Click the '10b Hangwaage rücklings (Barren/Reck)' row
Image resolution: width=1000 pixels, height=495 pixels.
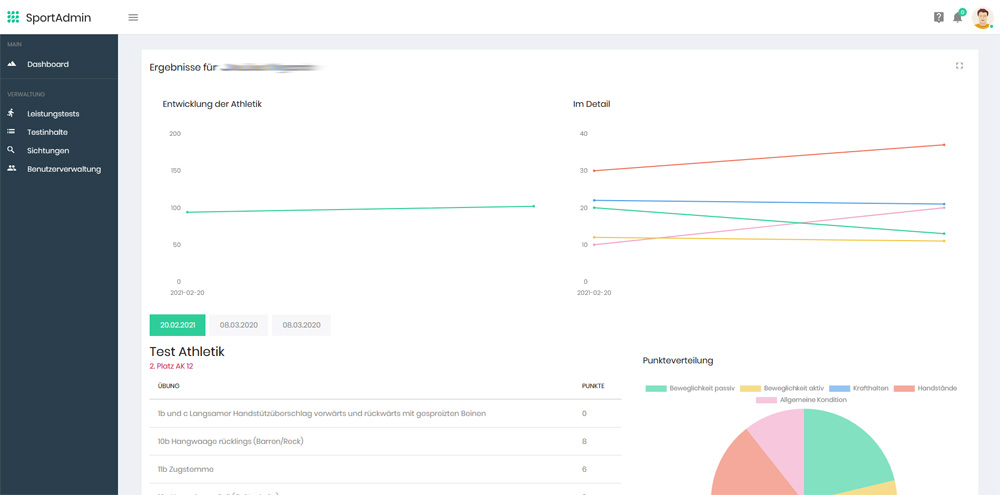pyautogui.click(x=385, y=441)
